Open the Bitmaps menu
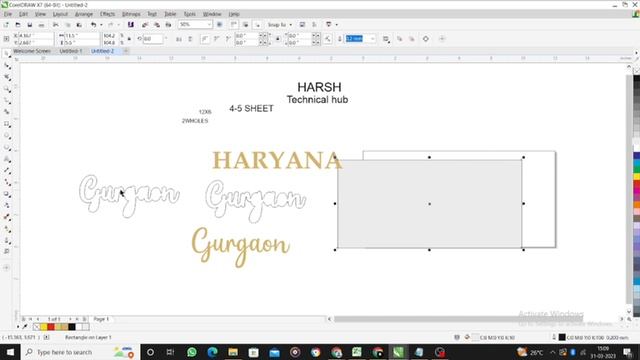Image resolution: width=640 pixels, height=360 pixels. (x=131, y=14)
